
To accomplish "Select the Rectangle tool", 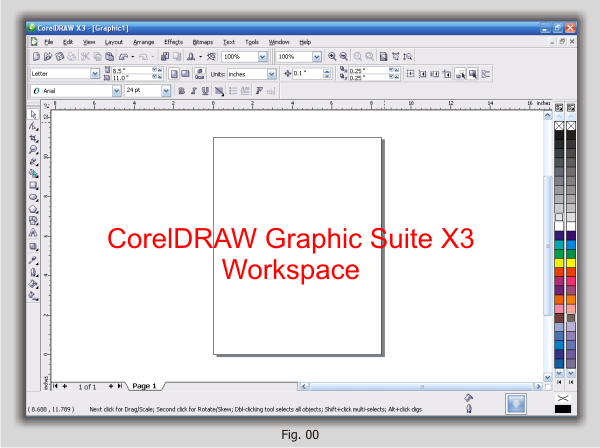I will point(33,186).
